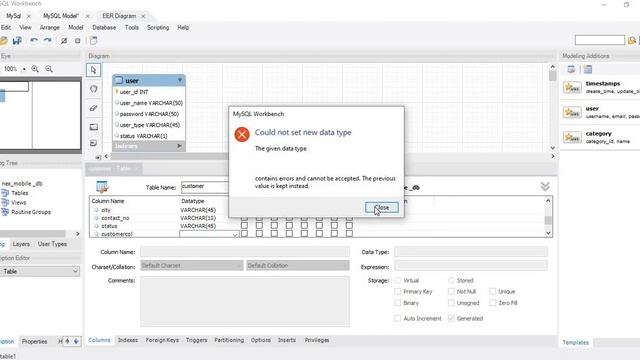Switch to the Indexes tab
Screen dimensions: 640x360
(128, 340)
